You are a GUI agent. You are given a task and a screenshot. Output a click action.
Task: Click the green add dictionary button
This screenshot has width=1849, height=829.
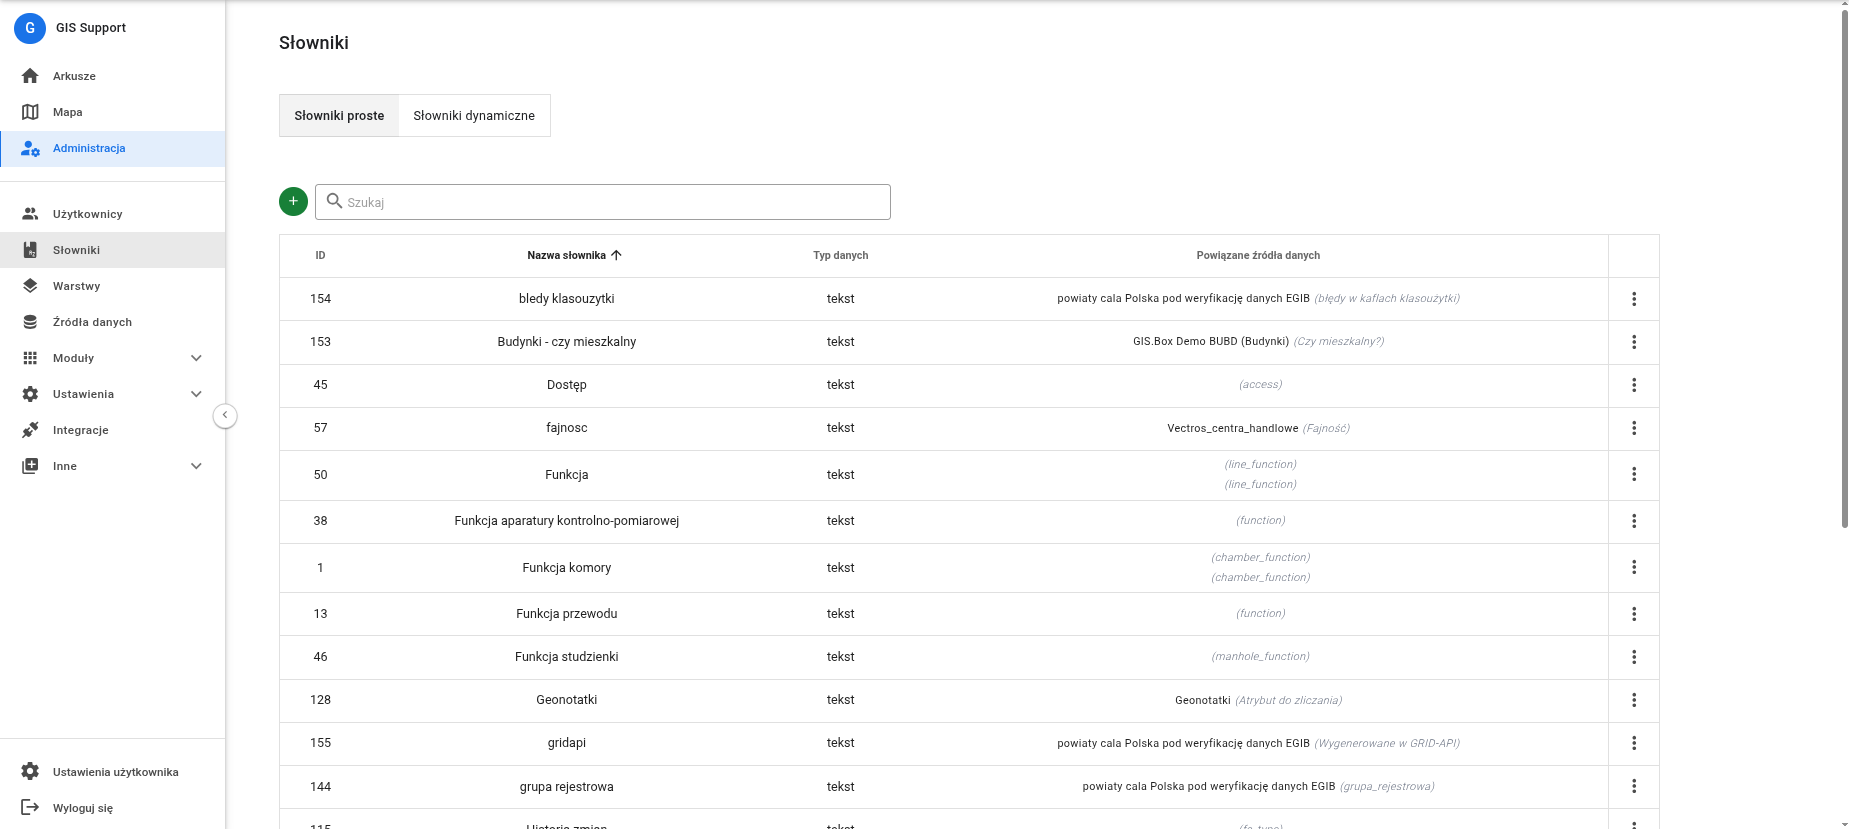tap(293, 201)
